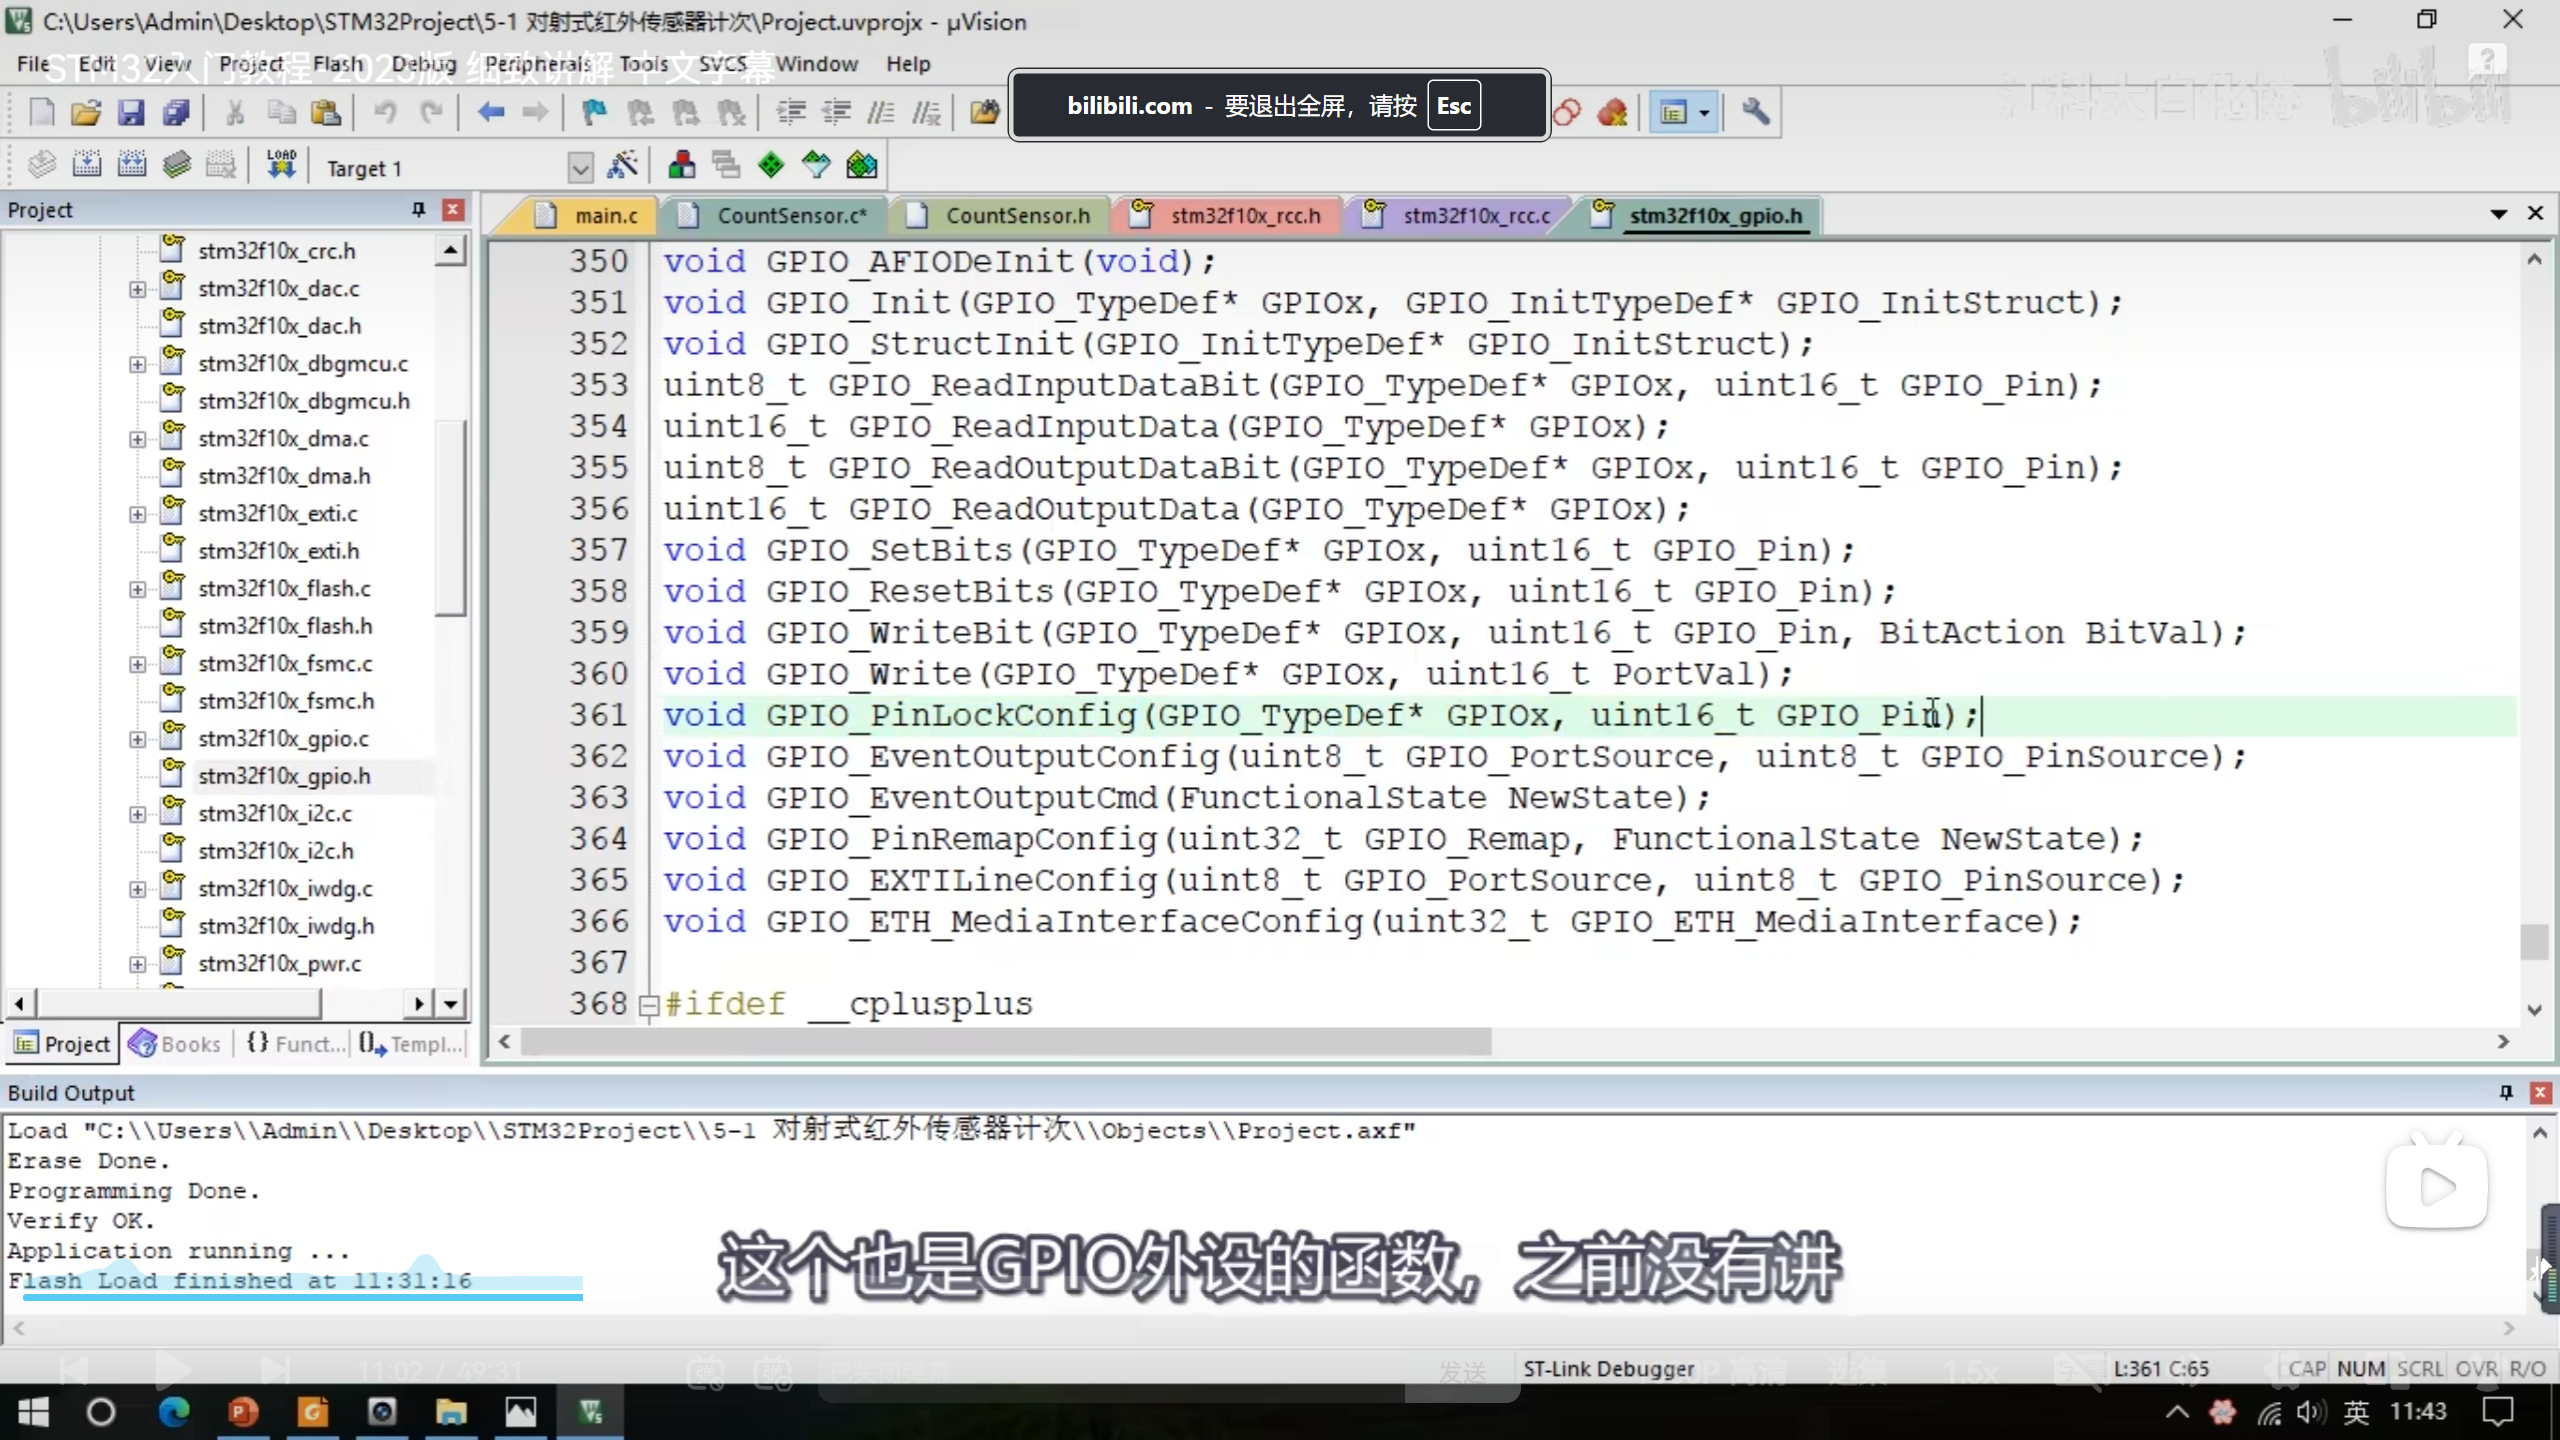This screenshot has width=2560, height=1440.
Task: Click the Build target icon
Action: (87, 165)
